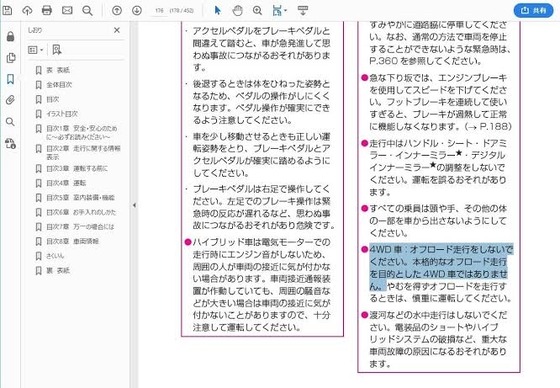560x388 pixels.
Task: Click the paragraph starting 渡河などの水中走行は
Action: [x=438, y=339]
